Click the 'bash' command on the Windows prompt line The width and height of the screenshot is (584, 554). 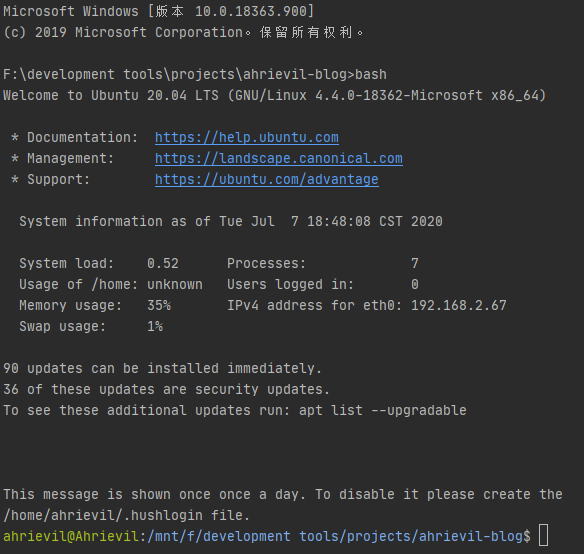click(x=371, y=74)
